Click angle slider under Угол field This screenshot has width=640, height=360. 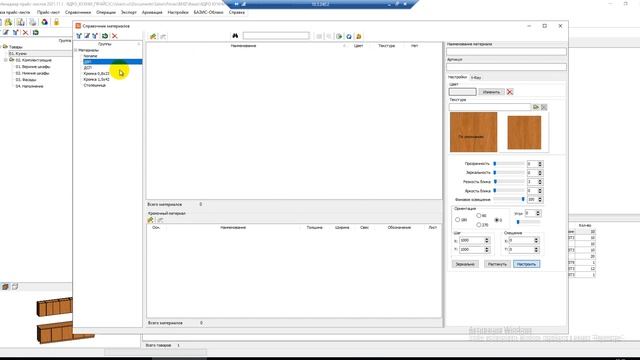[x=528, y=222]
